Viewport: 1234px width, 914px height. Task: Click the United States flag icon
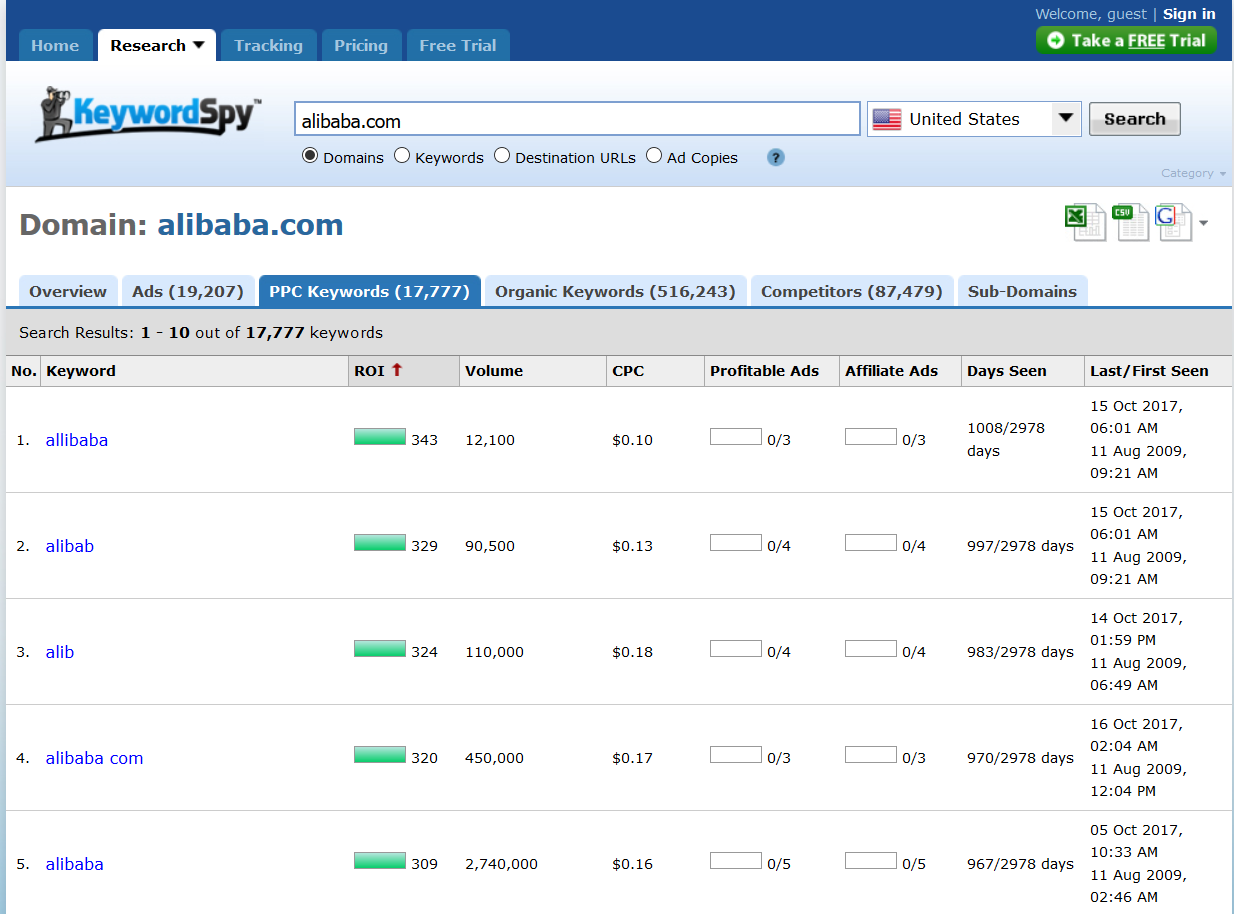887,120
